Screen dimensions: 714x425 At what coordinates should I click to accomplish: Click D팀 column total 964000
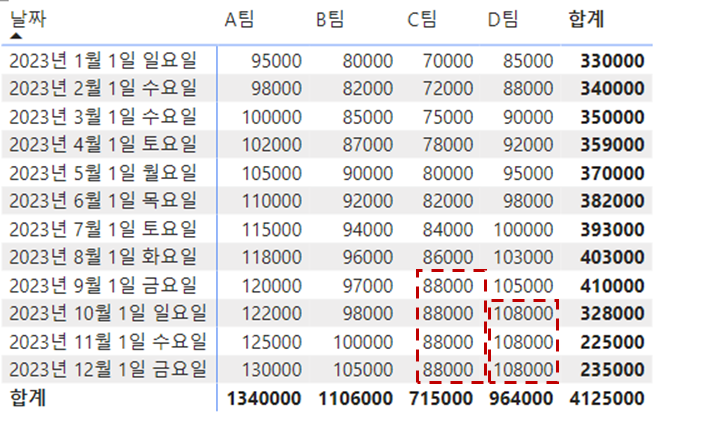point(521,399)
